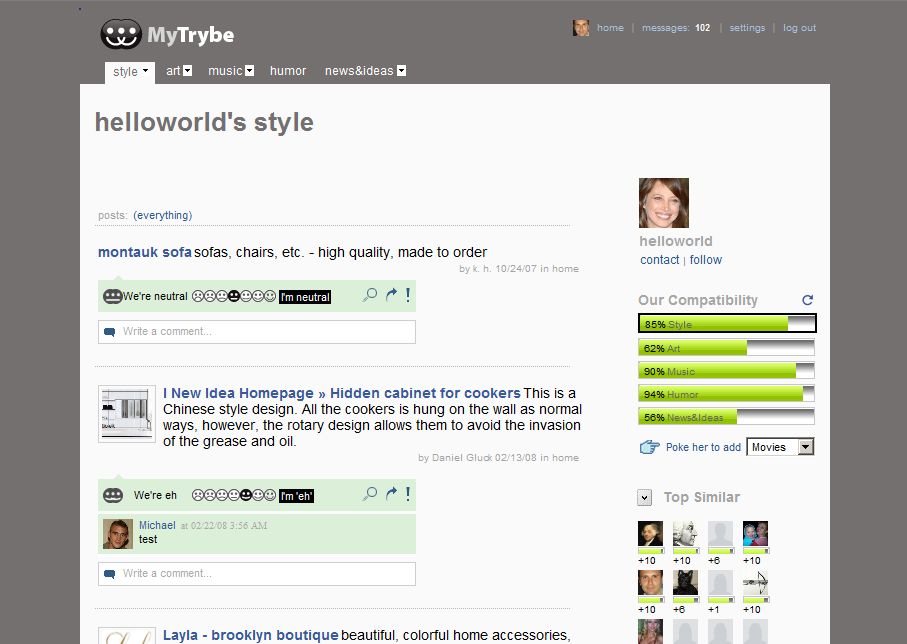Change the posts filter (everything)
Viewport: 907px width, 644px height.
[x=163, y=215]
